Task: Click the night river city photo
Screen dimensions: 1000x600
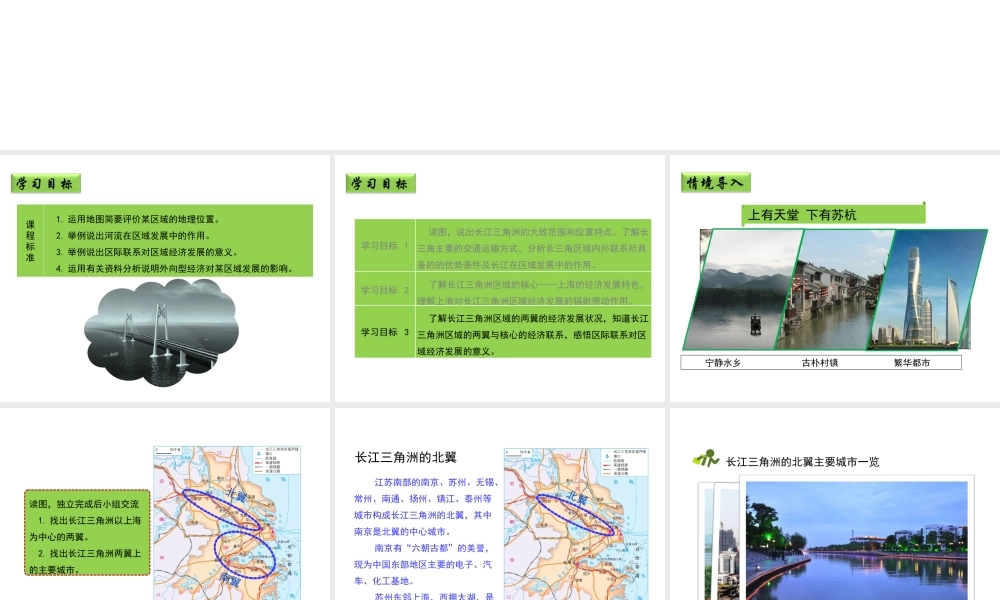Action: coord(857,541)
